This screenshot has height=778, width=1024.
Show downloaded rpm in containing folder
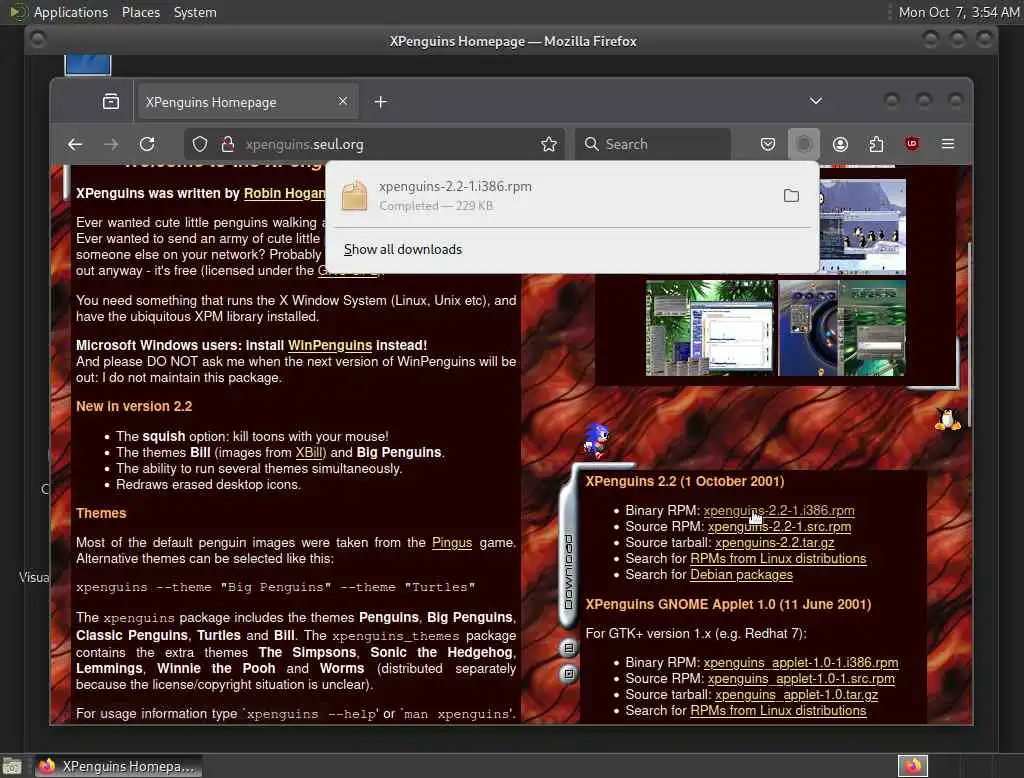click(792, 195)
